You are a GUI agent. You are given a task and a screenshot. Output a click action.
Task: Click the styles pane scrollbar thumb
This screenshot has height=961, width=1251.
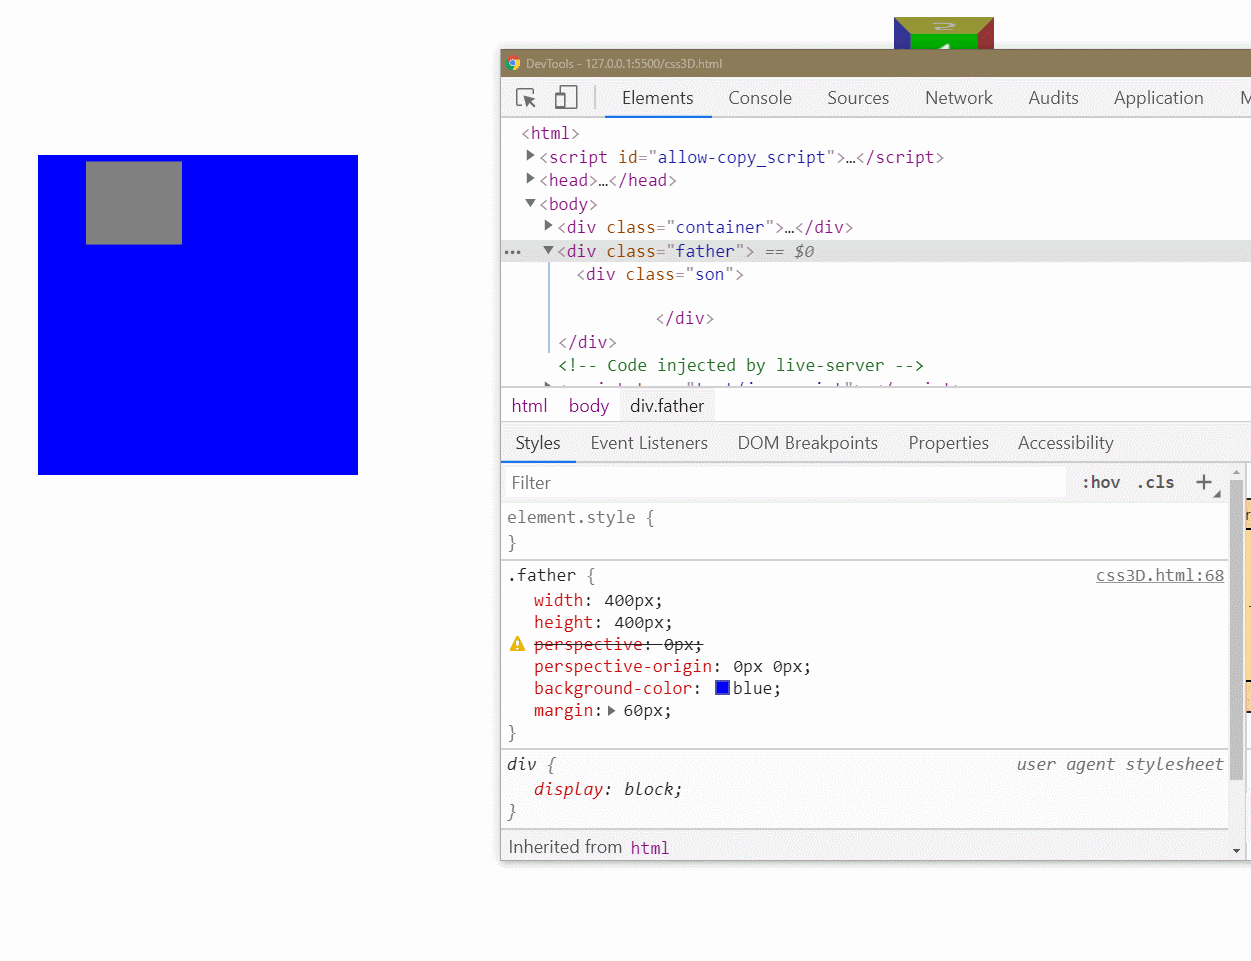pyautogui.click(x=1237, y=629)
